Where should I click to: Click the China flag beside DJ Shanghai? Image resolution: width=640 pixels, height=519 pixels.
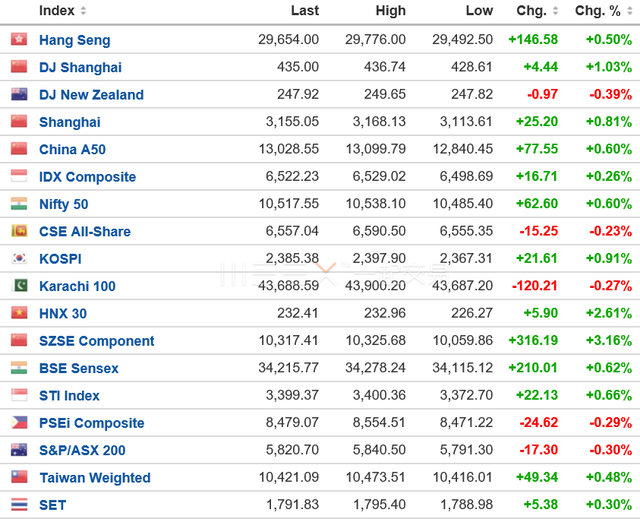point(19,67)
